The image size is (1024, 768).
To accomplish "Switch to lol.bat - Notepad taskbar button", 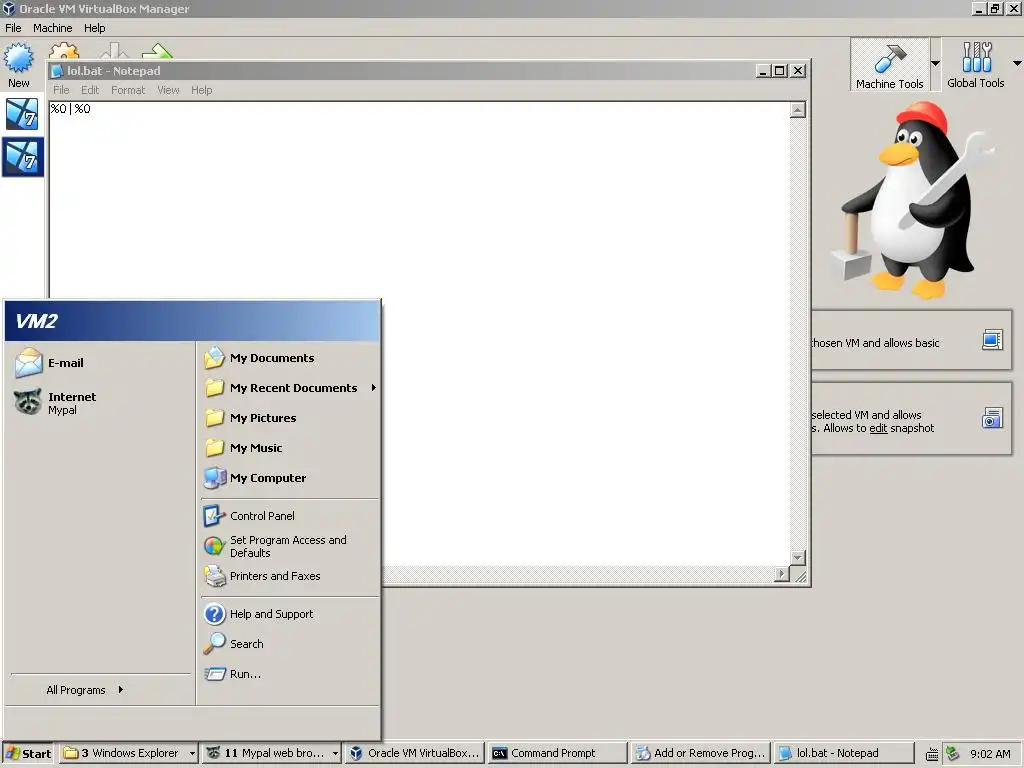I will [844, 753].
